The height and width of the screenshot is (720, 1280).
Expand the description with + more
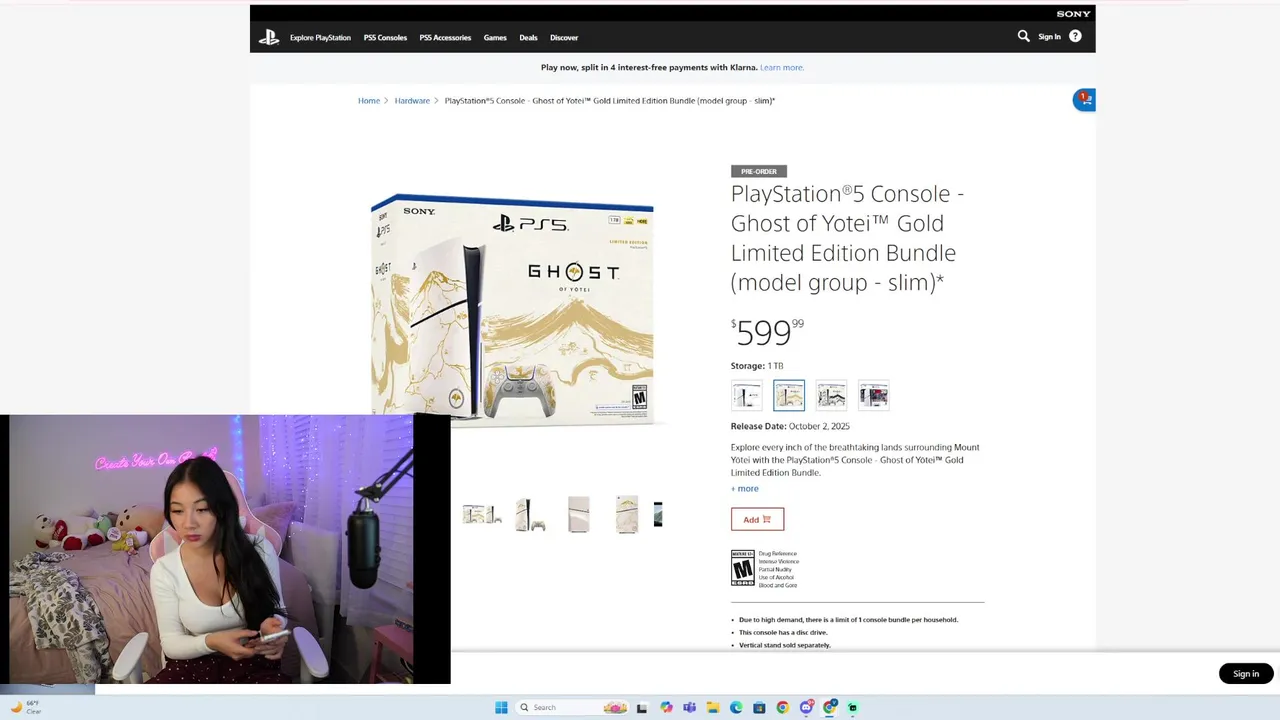(745, 488)
